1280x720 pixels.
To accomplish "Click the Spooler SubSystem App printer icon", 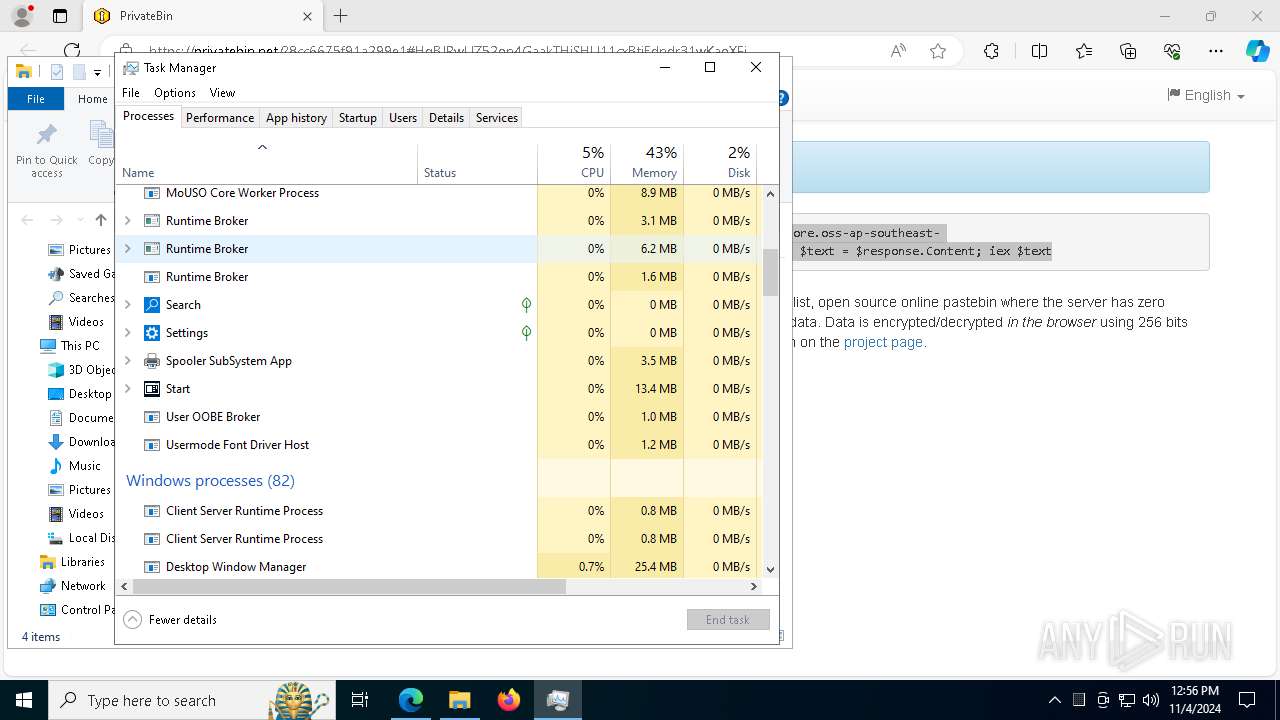I will pyautogui.click(x=152, y=361).
